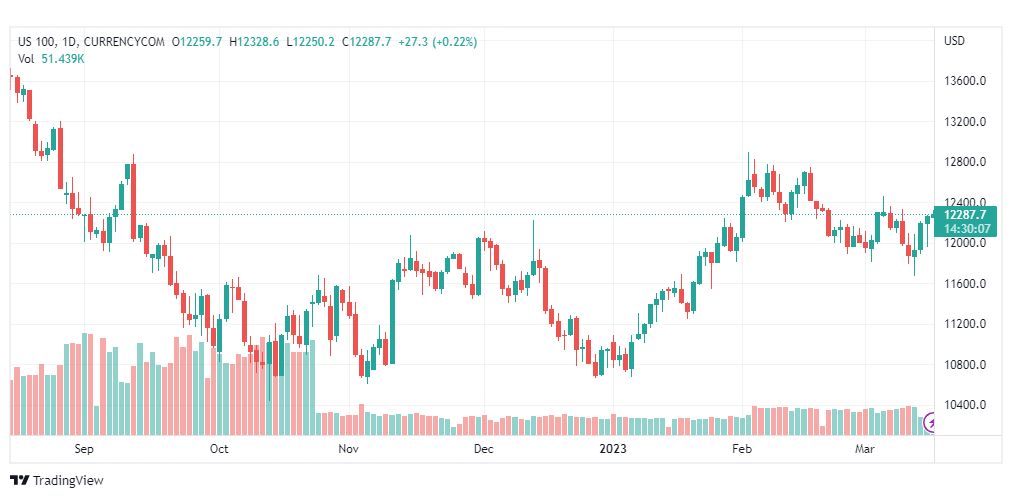Click the purple lightning event icon

[x=932, y=423]
